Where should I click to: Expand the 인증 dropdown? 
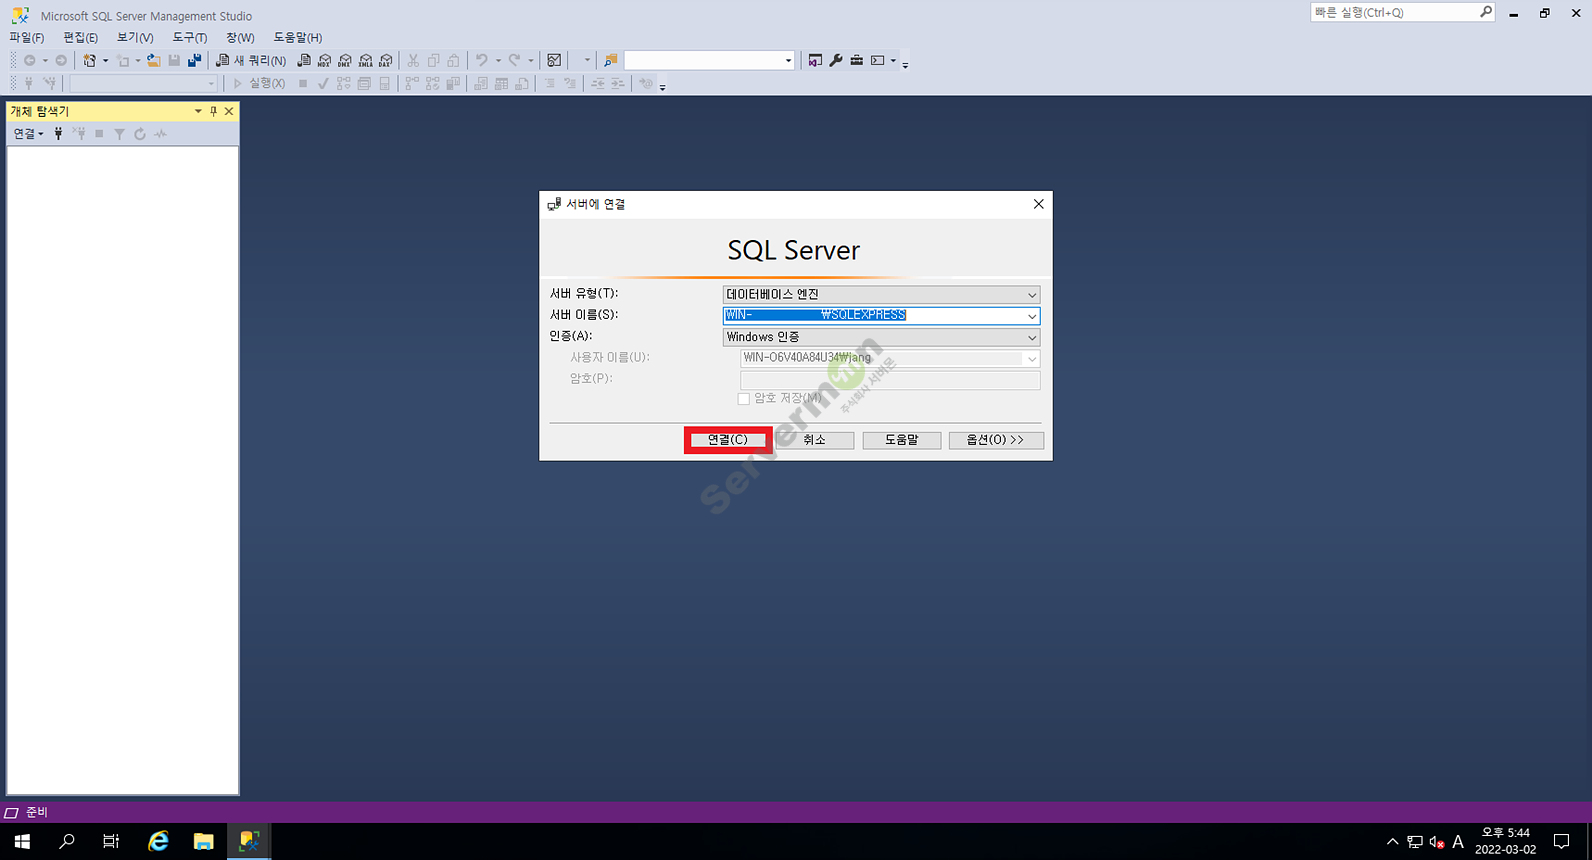tap(1032, 338)
